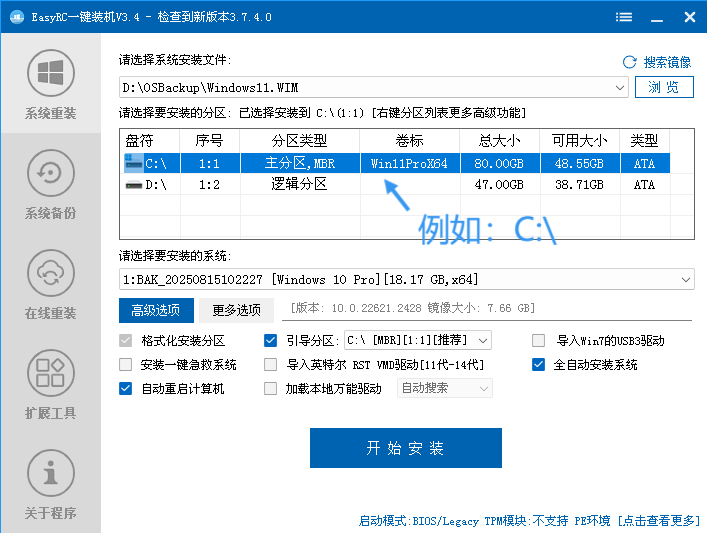Viewport: 707px width, 533px height.
Task: Click the 1:2 sequence number cell
Action: click(209, 184)
